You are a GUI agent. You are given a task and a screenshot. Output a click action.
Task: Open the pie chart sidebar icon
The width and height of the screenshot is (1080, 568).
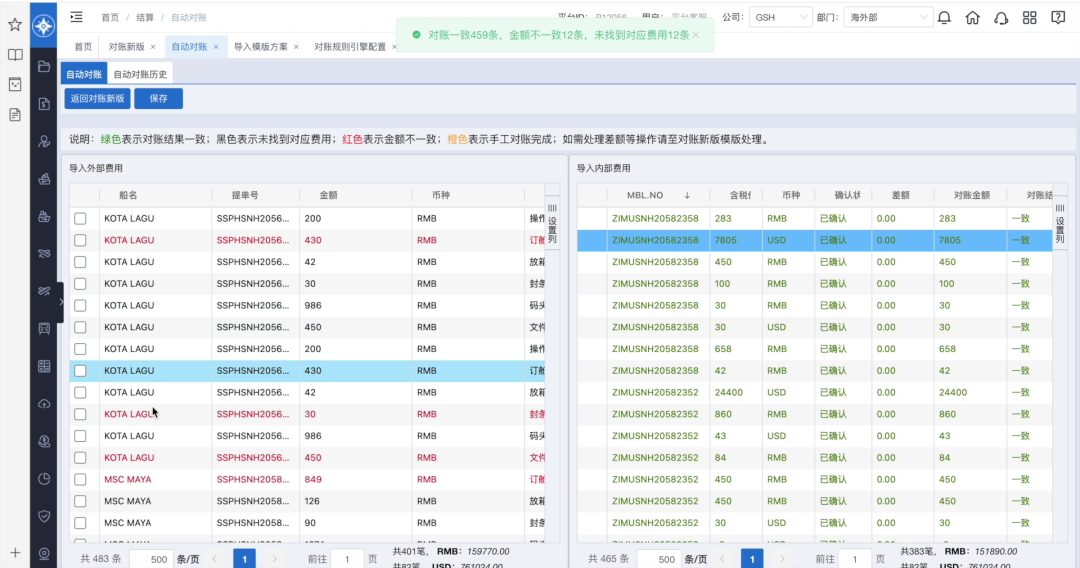(x=44, y=478)
